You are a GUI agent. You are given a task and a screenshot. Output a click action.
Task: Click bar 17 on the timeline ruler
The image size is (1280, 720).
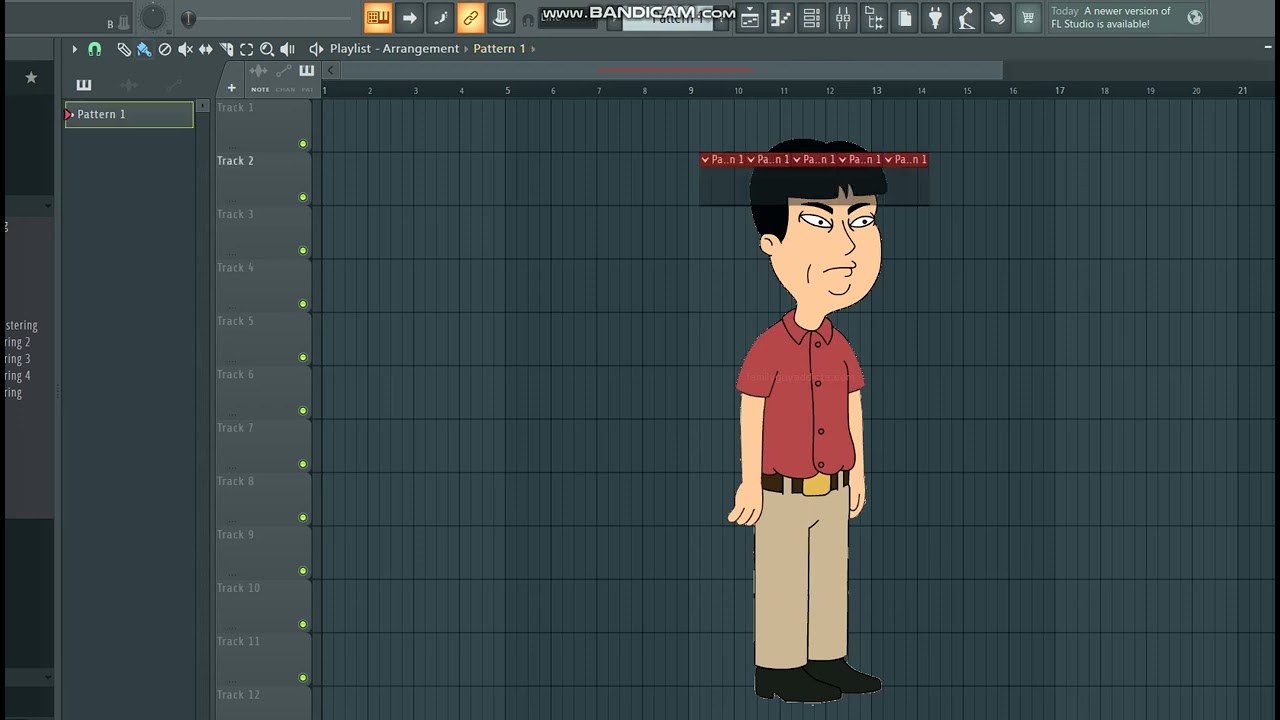(1060, 90)
